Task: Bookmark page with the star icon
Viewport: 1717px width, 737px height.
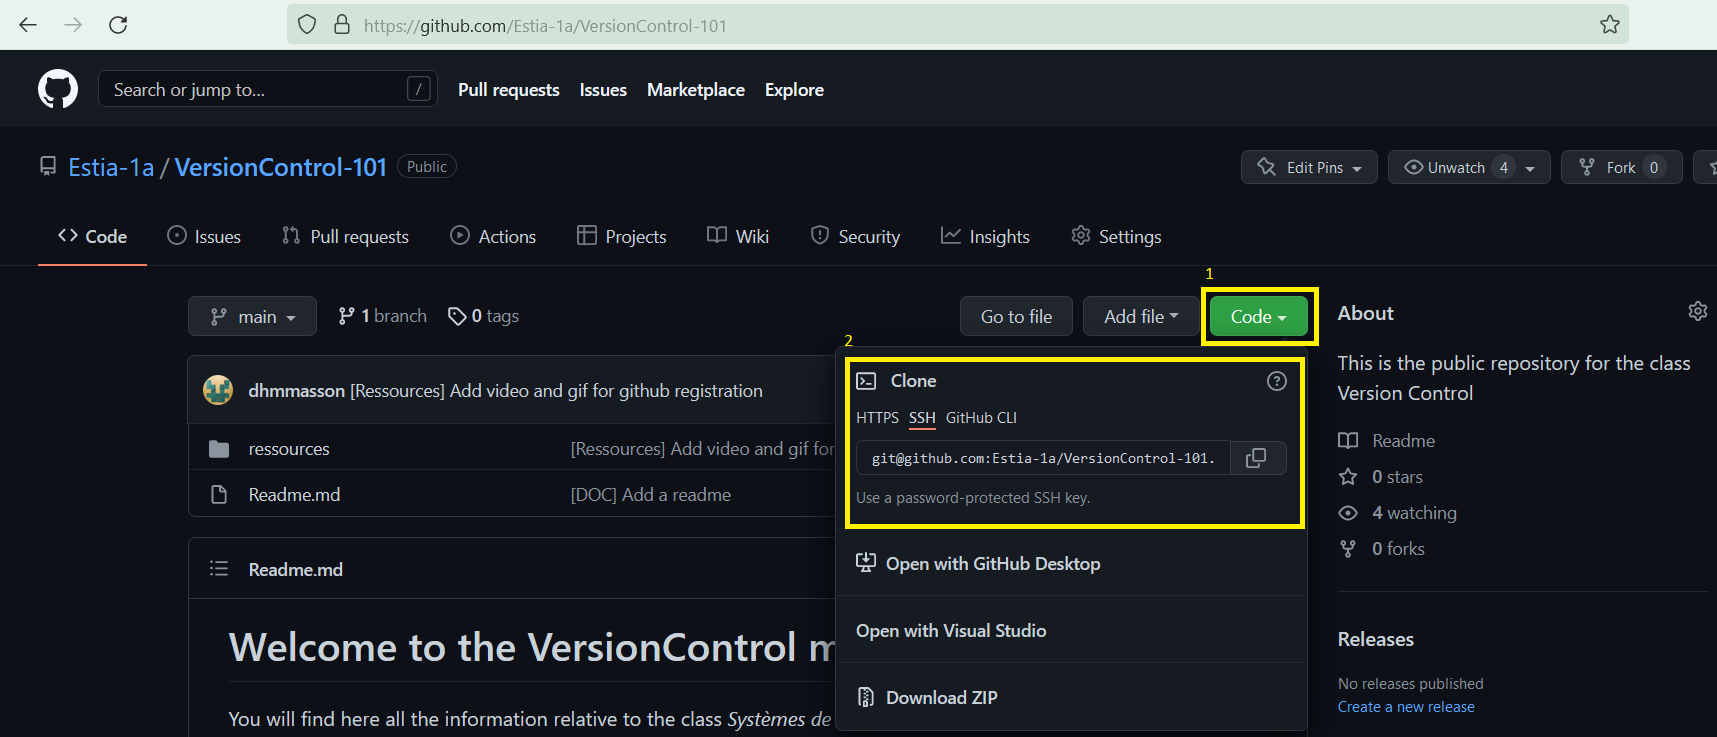Action: [x=1609, y=25]
